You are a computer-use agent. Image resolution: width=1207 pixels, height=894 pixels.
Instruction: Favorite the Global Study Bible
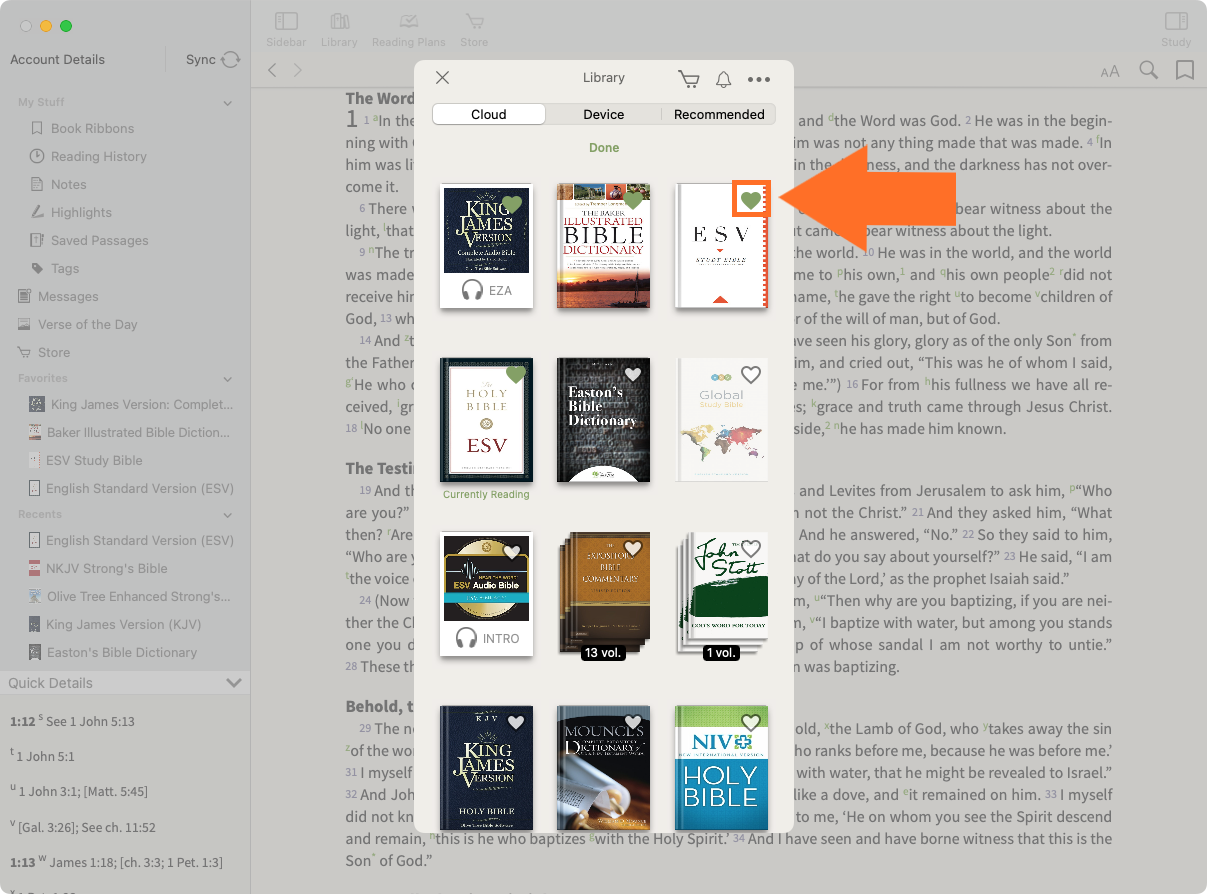[x=751, y=375]
